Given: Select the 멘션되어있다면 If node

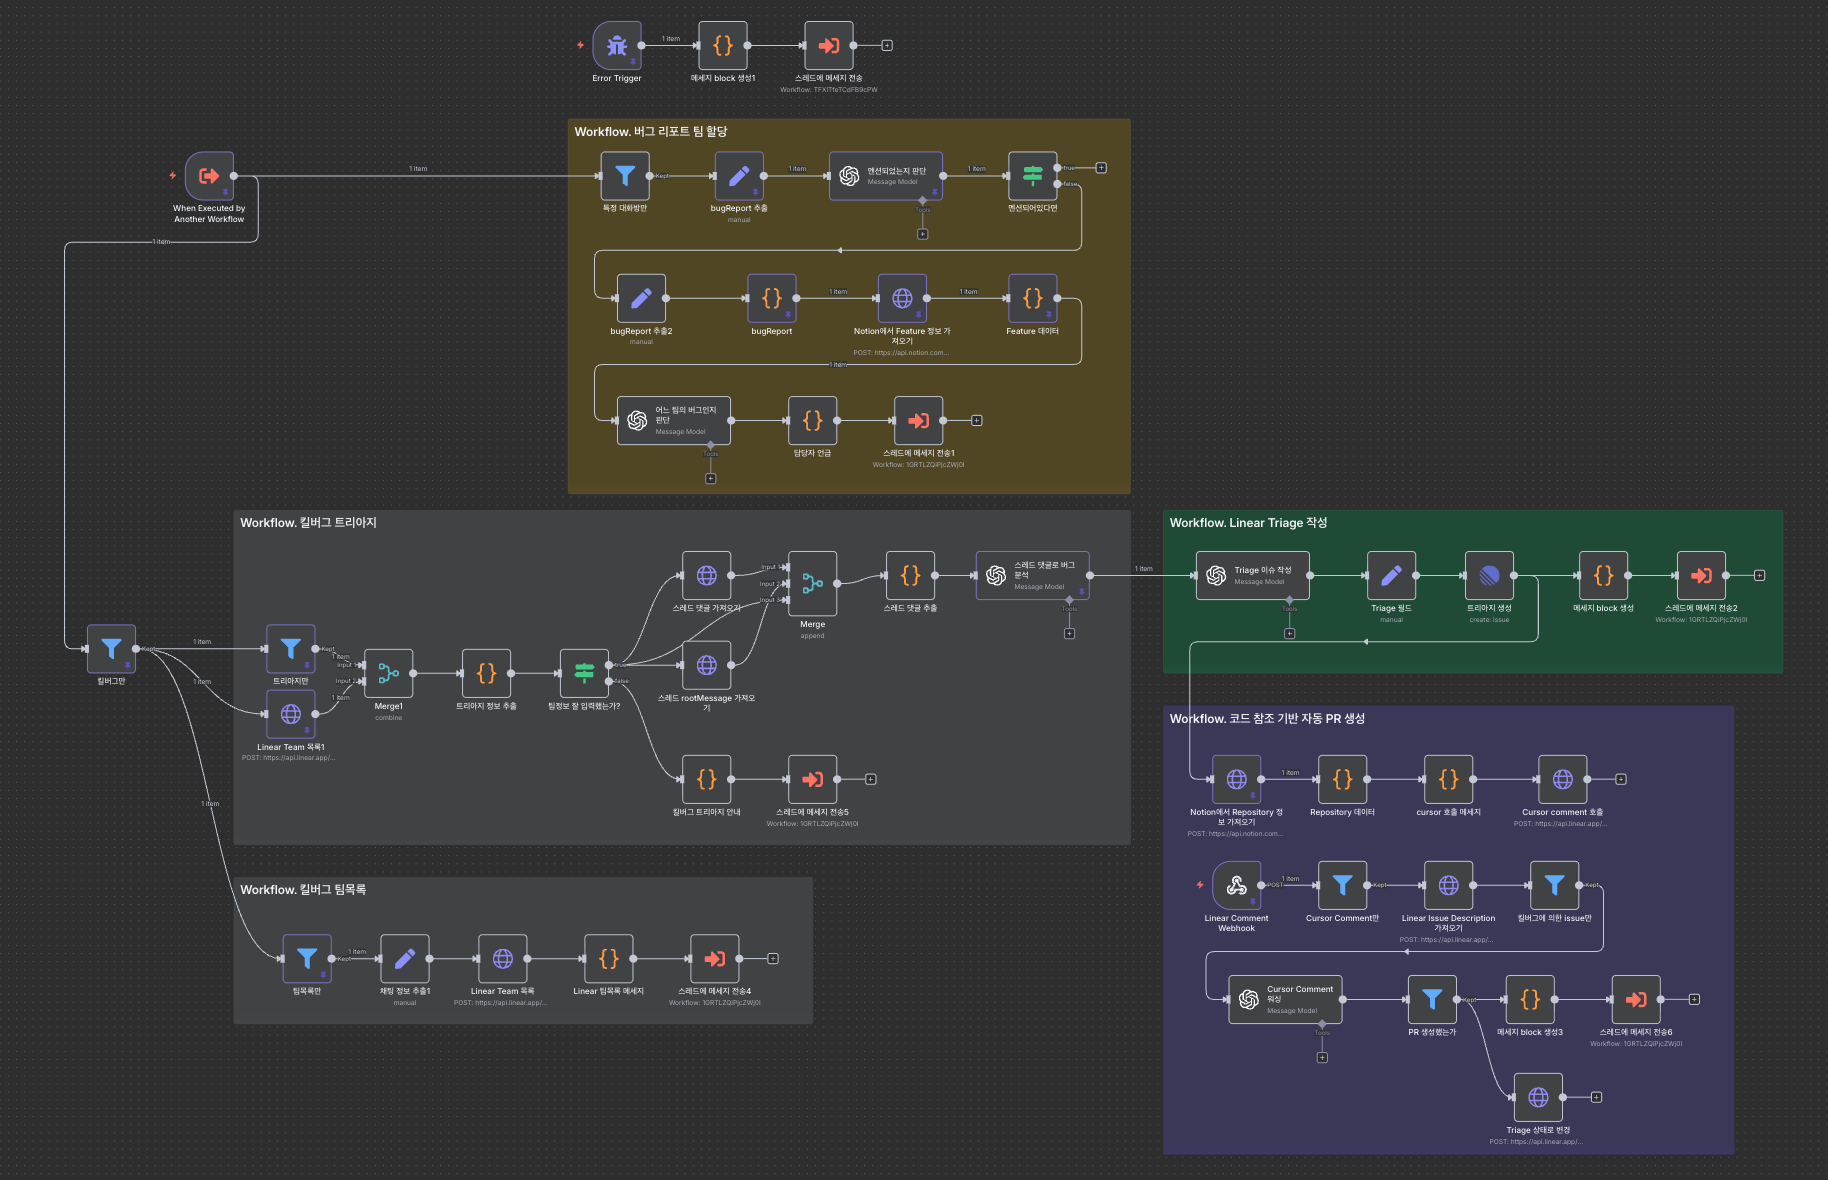Looking at the screenshot, I should [1033, 176].
